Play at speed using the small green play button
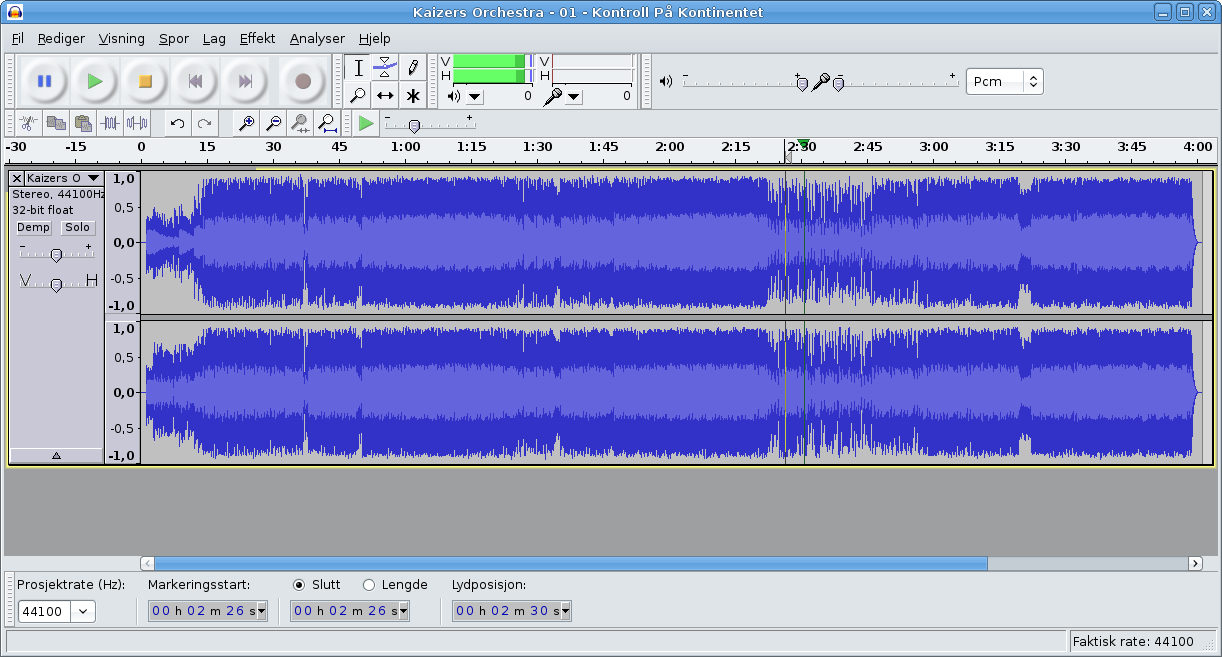Image resolution: width=1222 pixels, height=657 pixels. point(366,123)
